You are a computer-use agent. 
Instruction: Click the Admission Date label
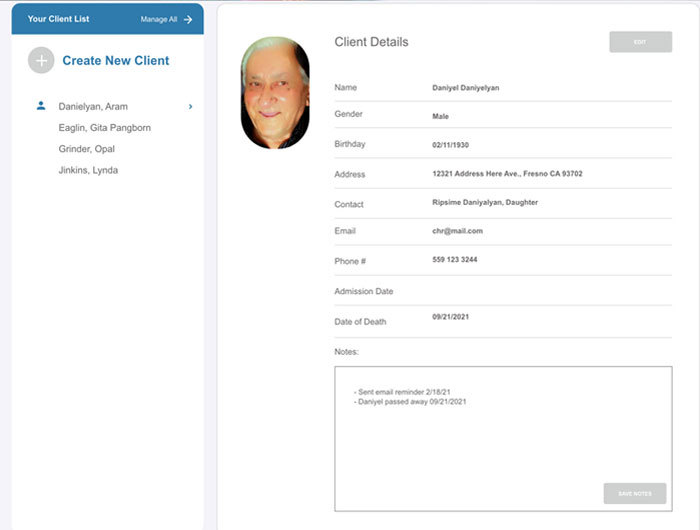coord(364,291)
